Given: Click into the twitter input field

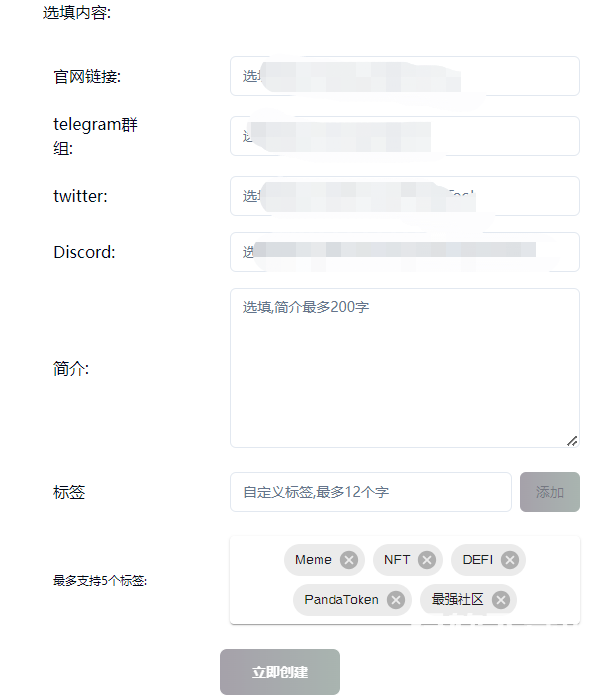Looking at the screenshot, I should (404, 196).
